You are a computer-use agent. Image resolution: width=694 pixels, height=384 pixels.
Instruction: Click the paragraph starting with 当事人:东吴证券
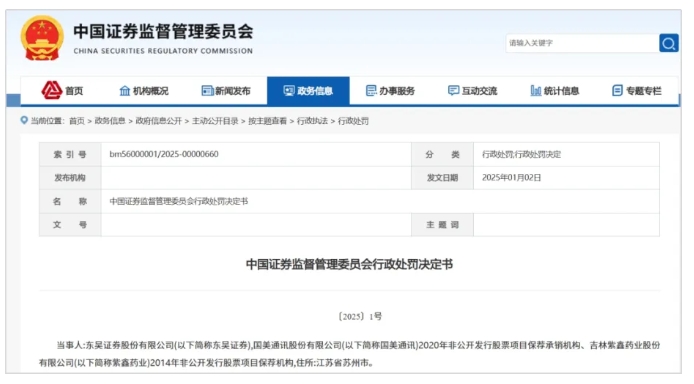pyautogui.click(x=349, y=354)
